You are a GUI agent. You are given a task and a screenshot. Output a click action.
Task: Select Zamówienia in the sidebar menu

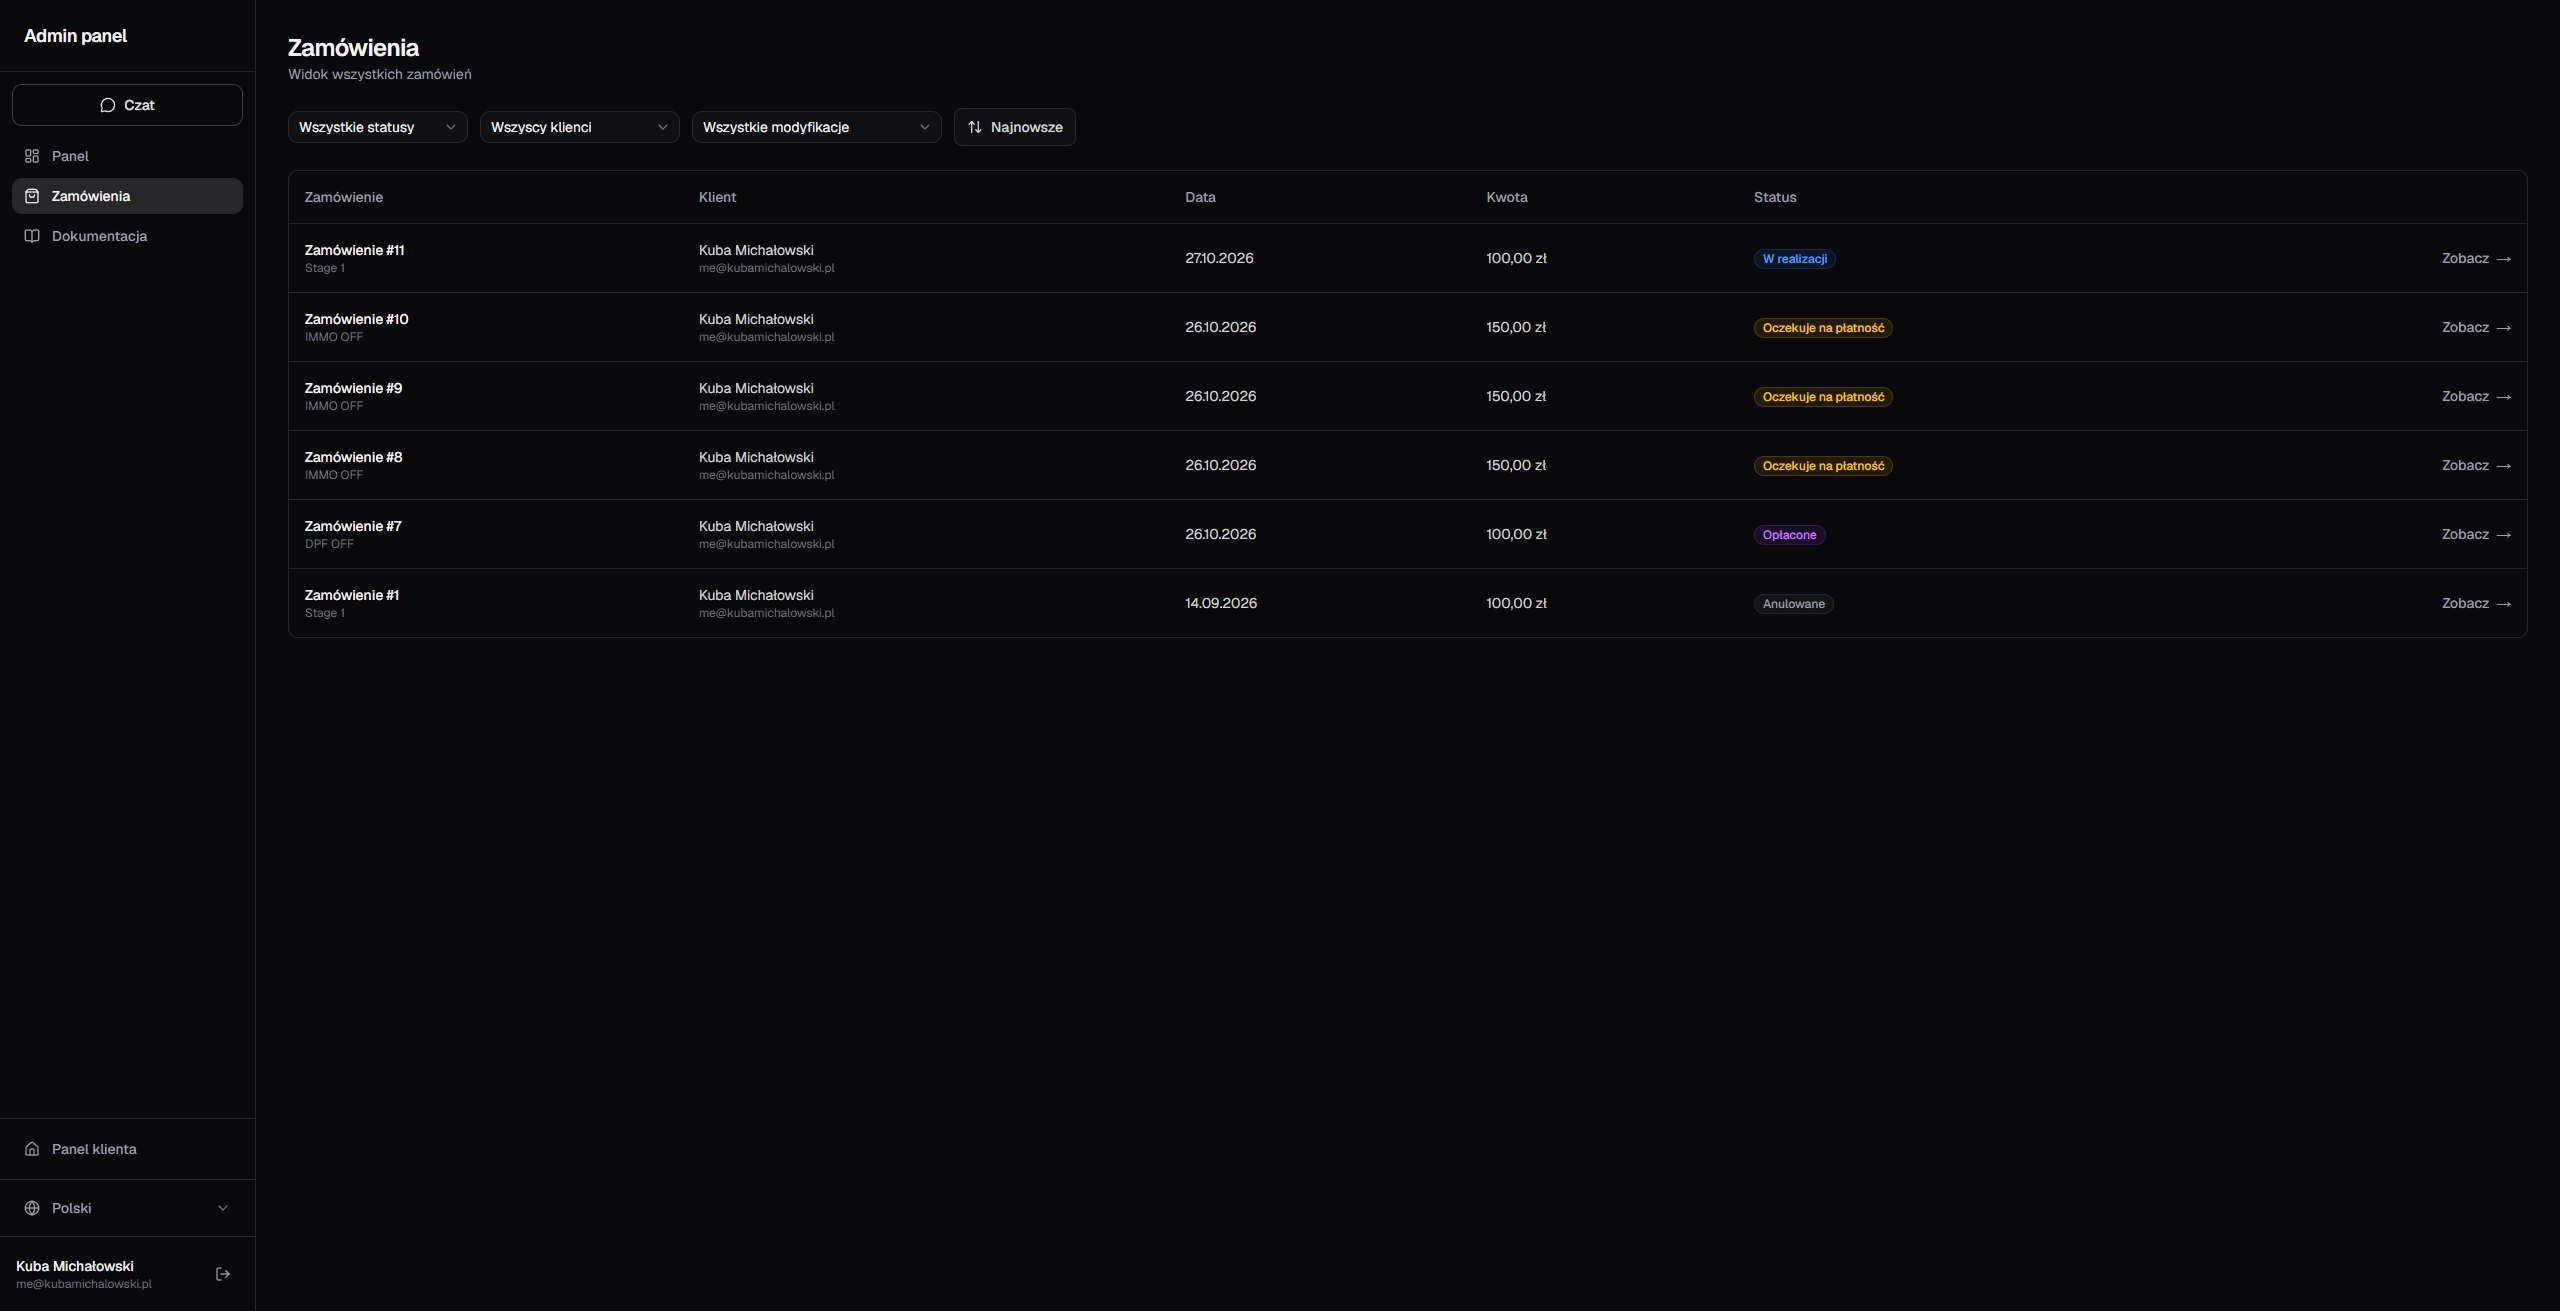point(127,196)
